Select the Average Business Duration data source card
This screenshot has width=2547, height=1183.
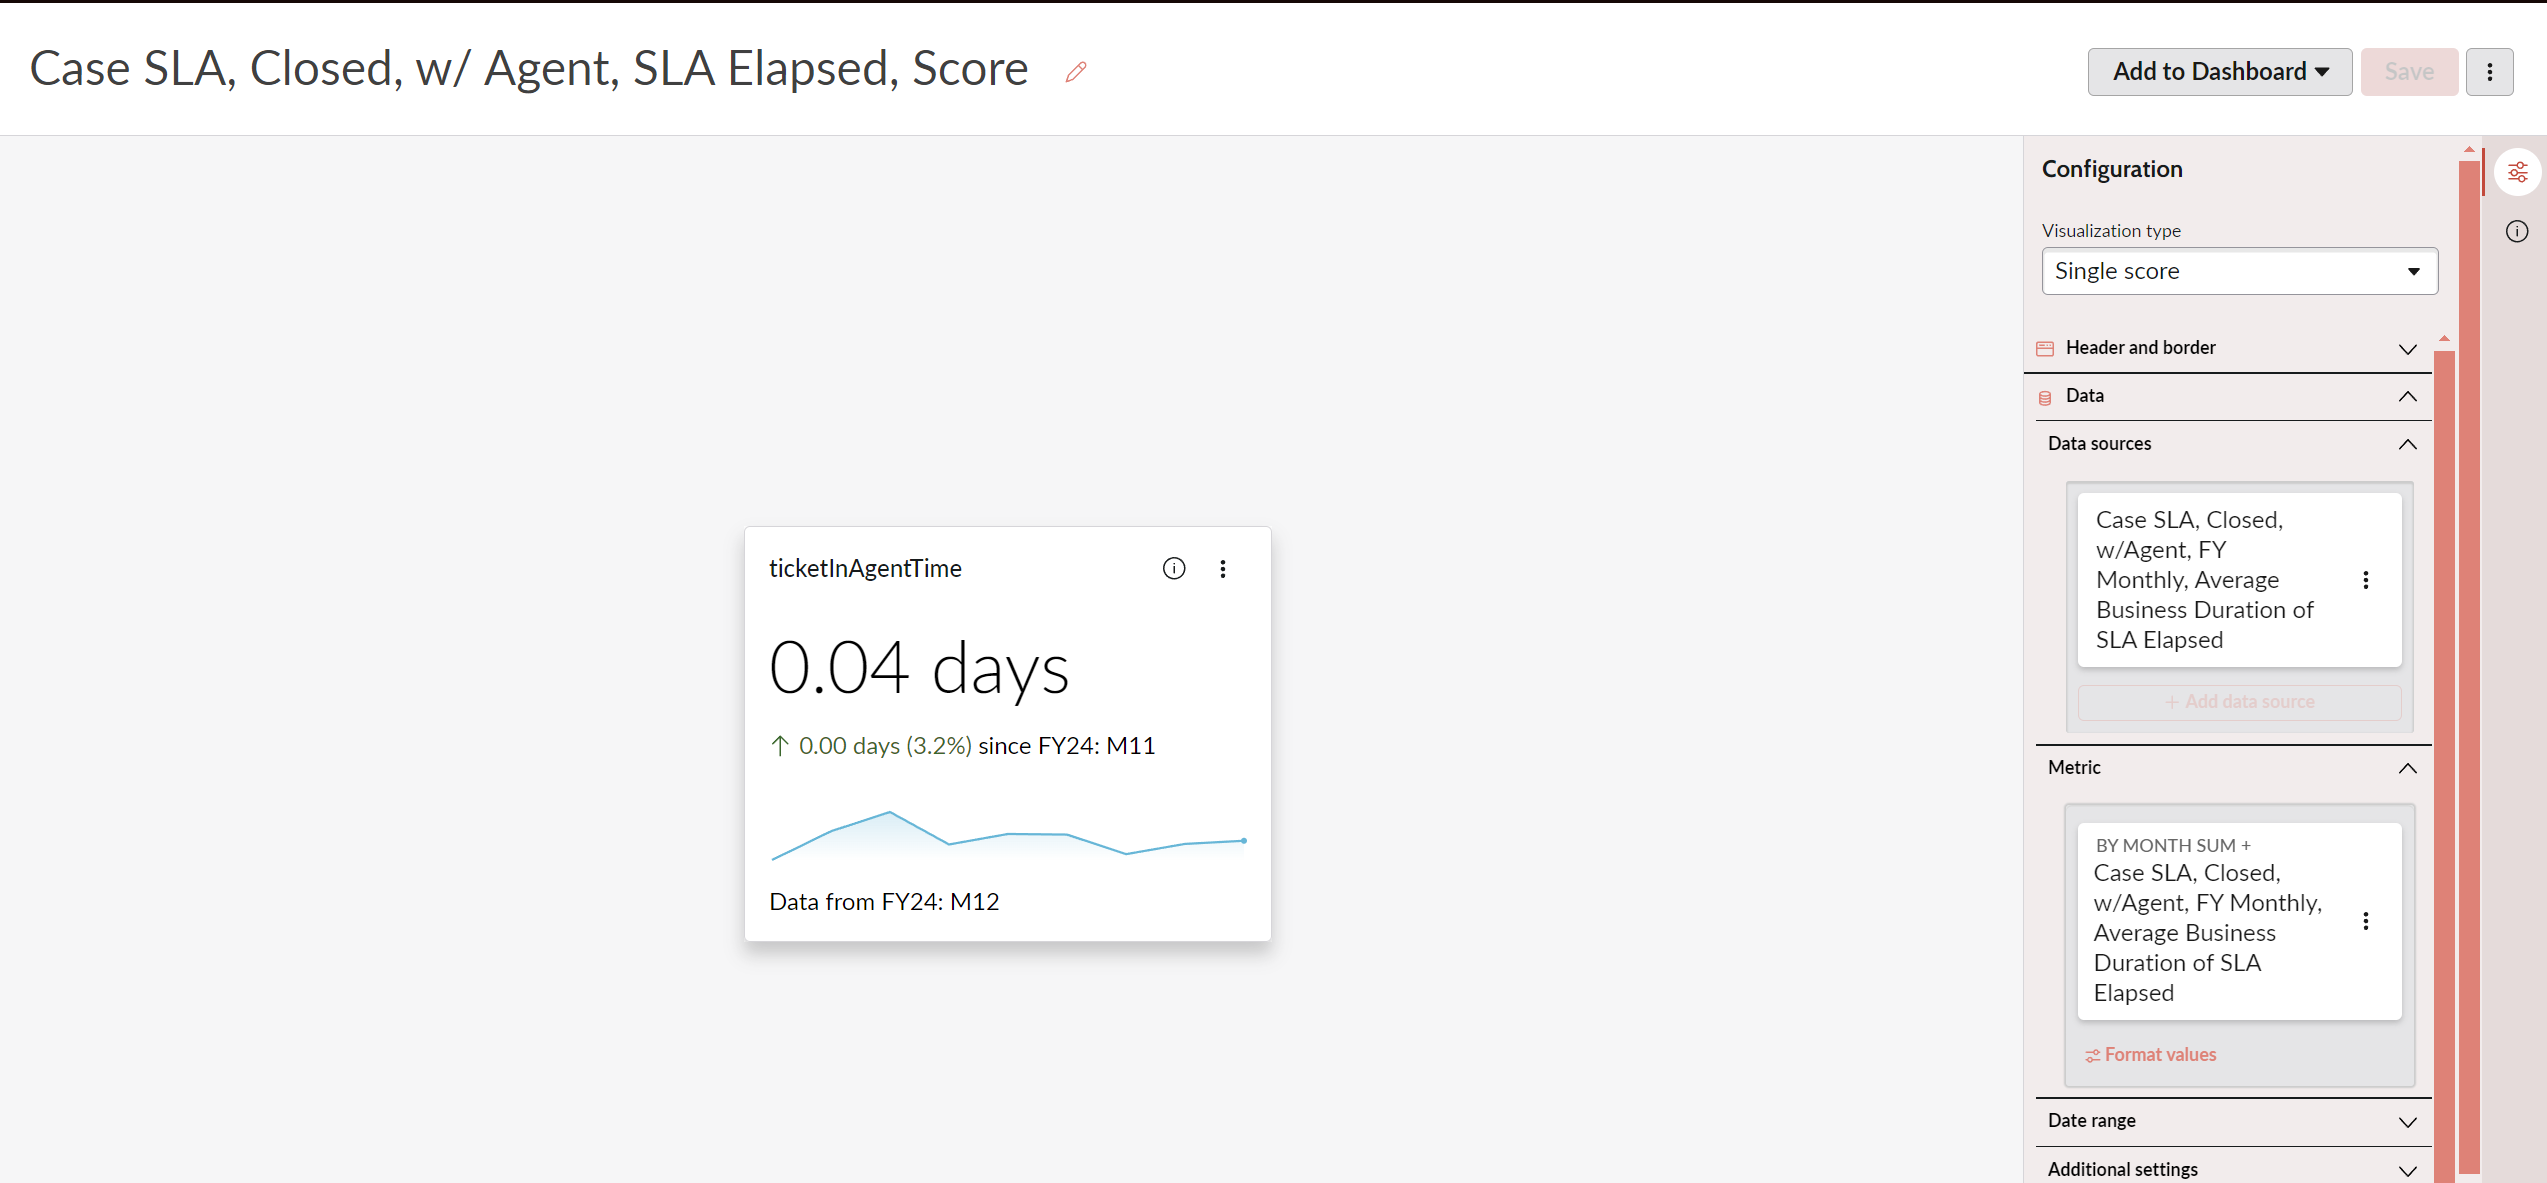[x=2239, y=580]
